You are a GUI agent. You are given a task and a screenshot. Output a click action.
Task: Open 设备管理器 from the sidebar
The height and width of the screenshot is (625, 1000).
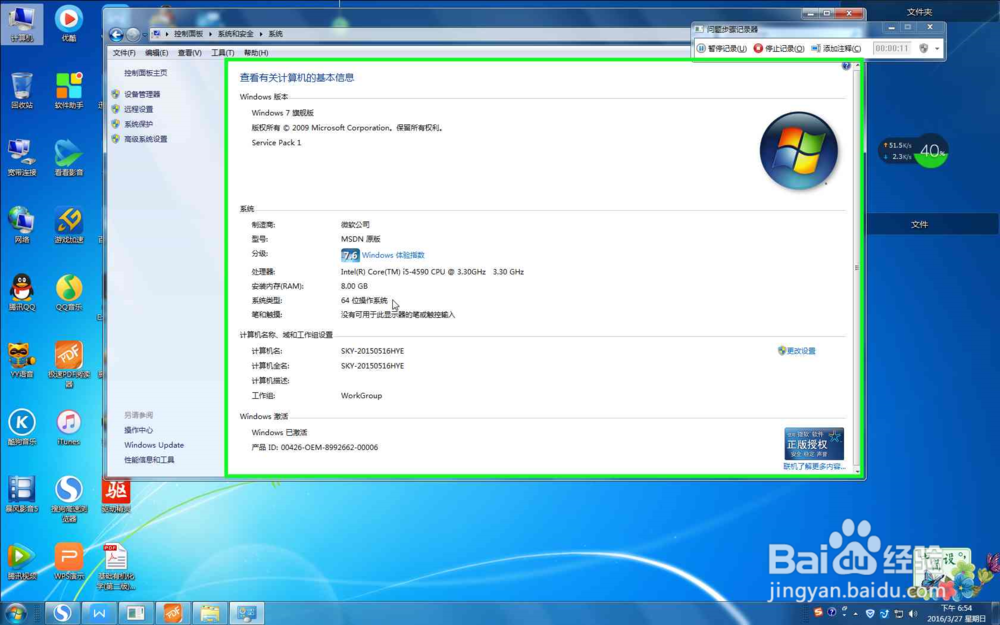point(142,94)
